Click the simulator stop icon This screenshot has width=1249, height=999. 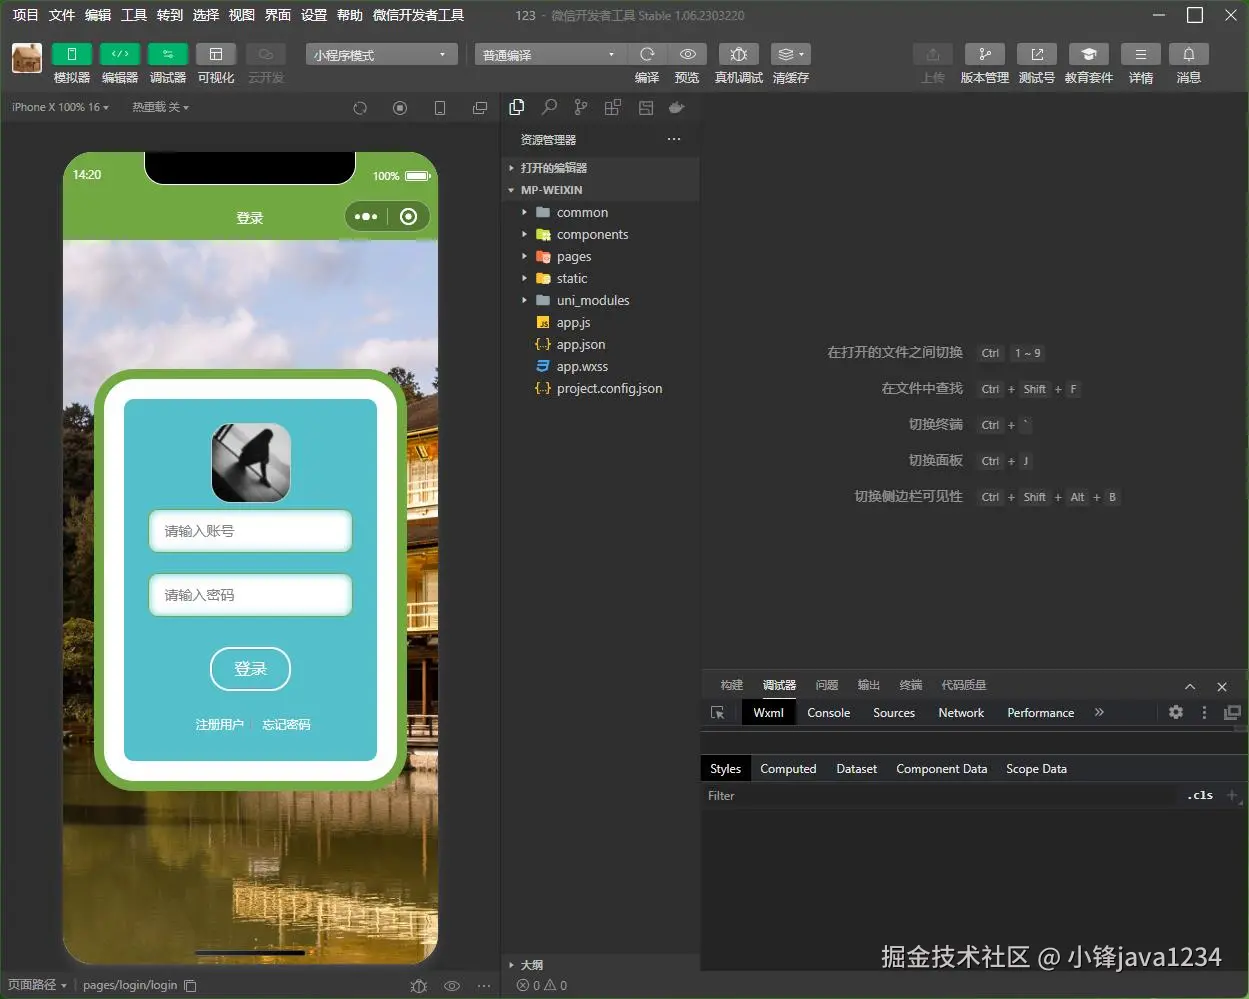point(400,108)
